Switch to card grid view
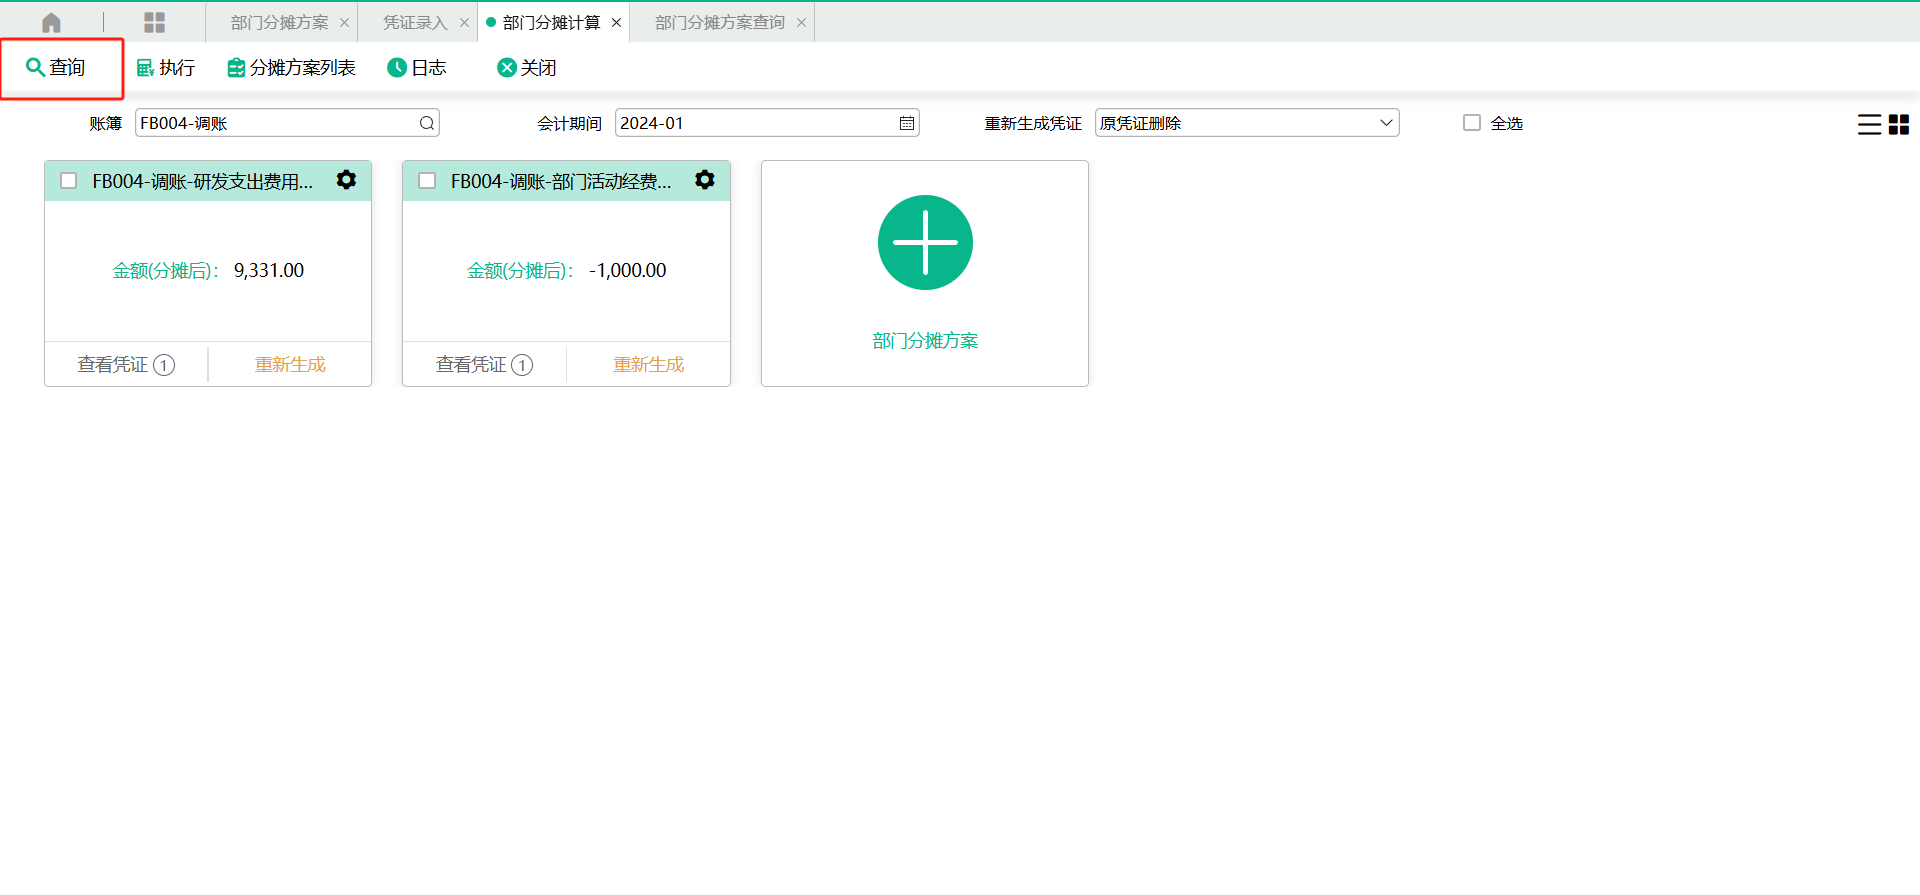Viewport: 1920px width, 895px height. [x=1899, y=124]
